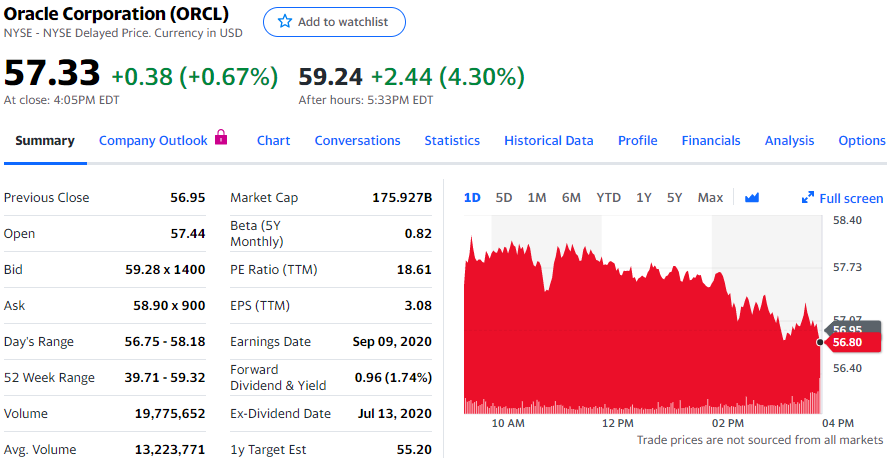Click the Full screen link
This screenshot has height=458, width=887.
pos(842,198)
